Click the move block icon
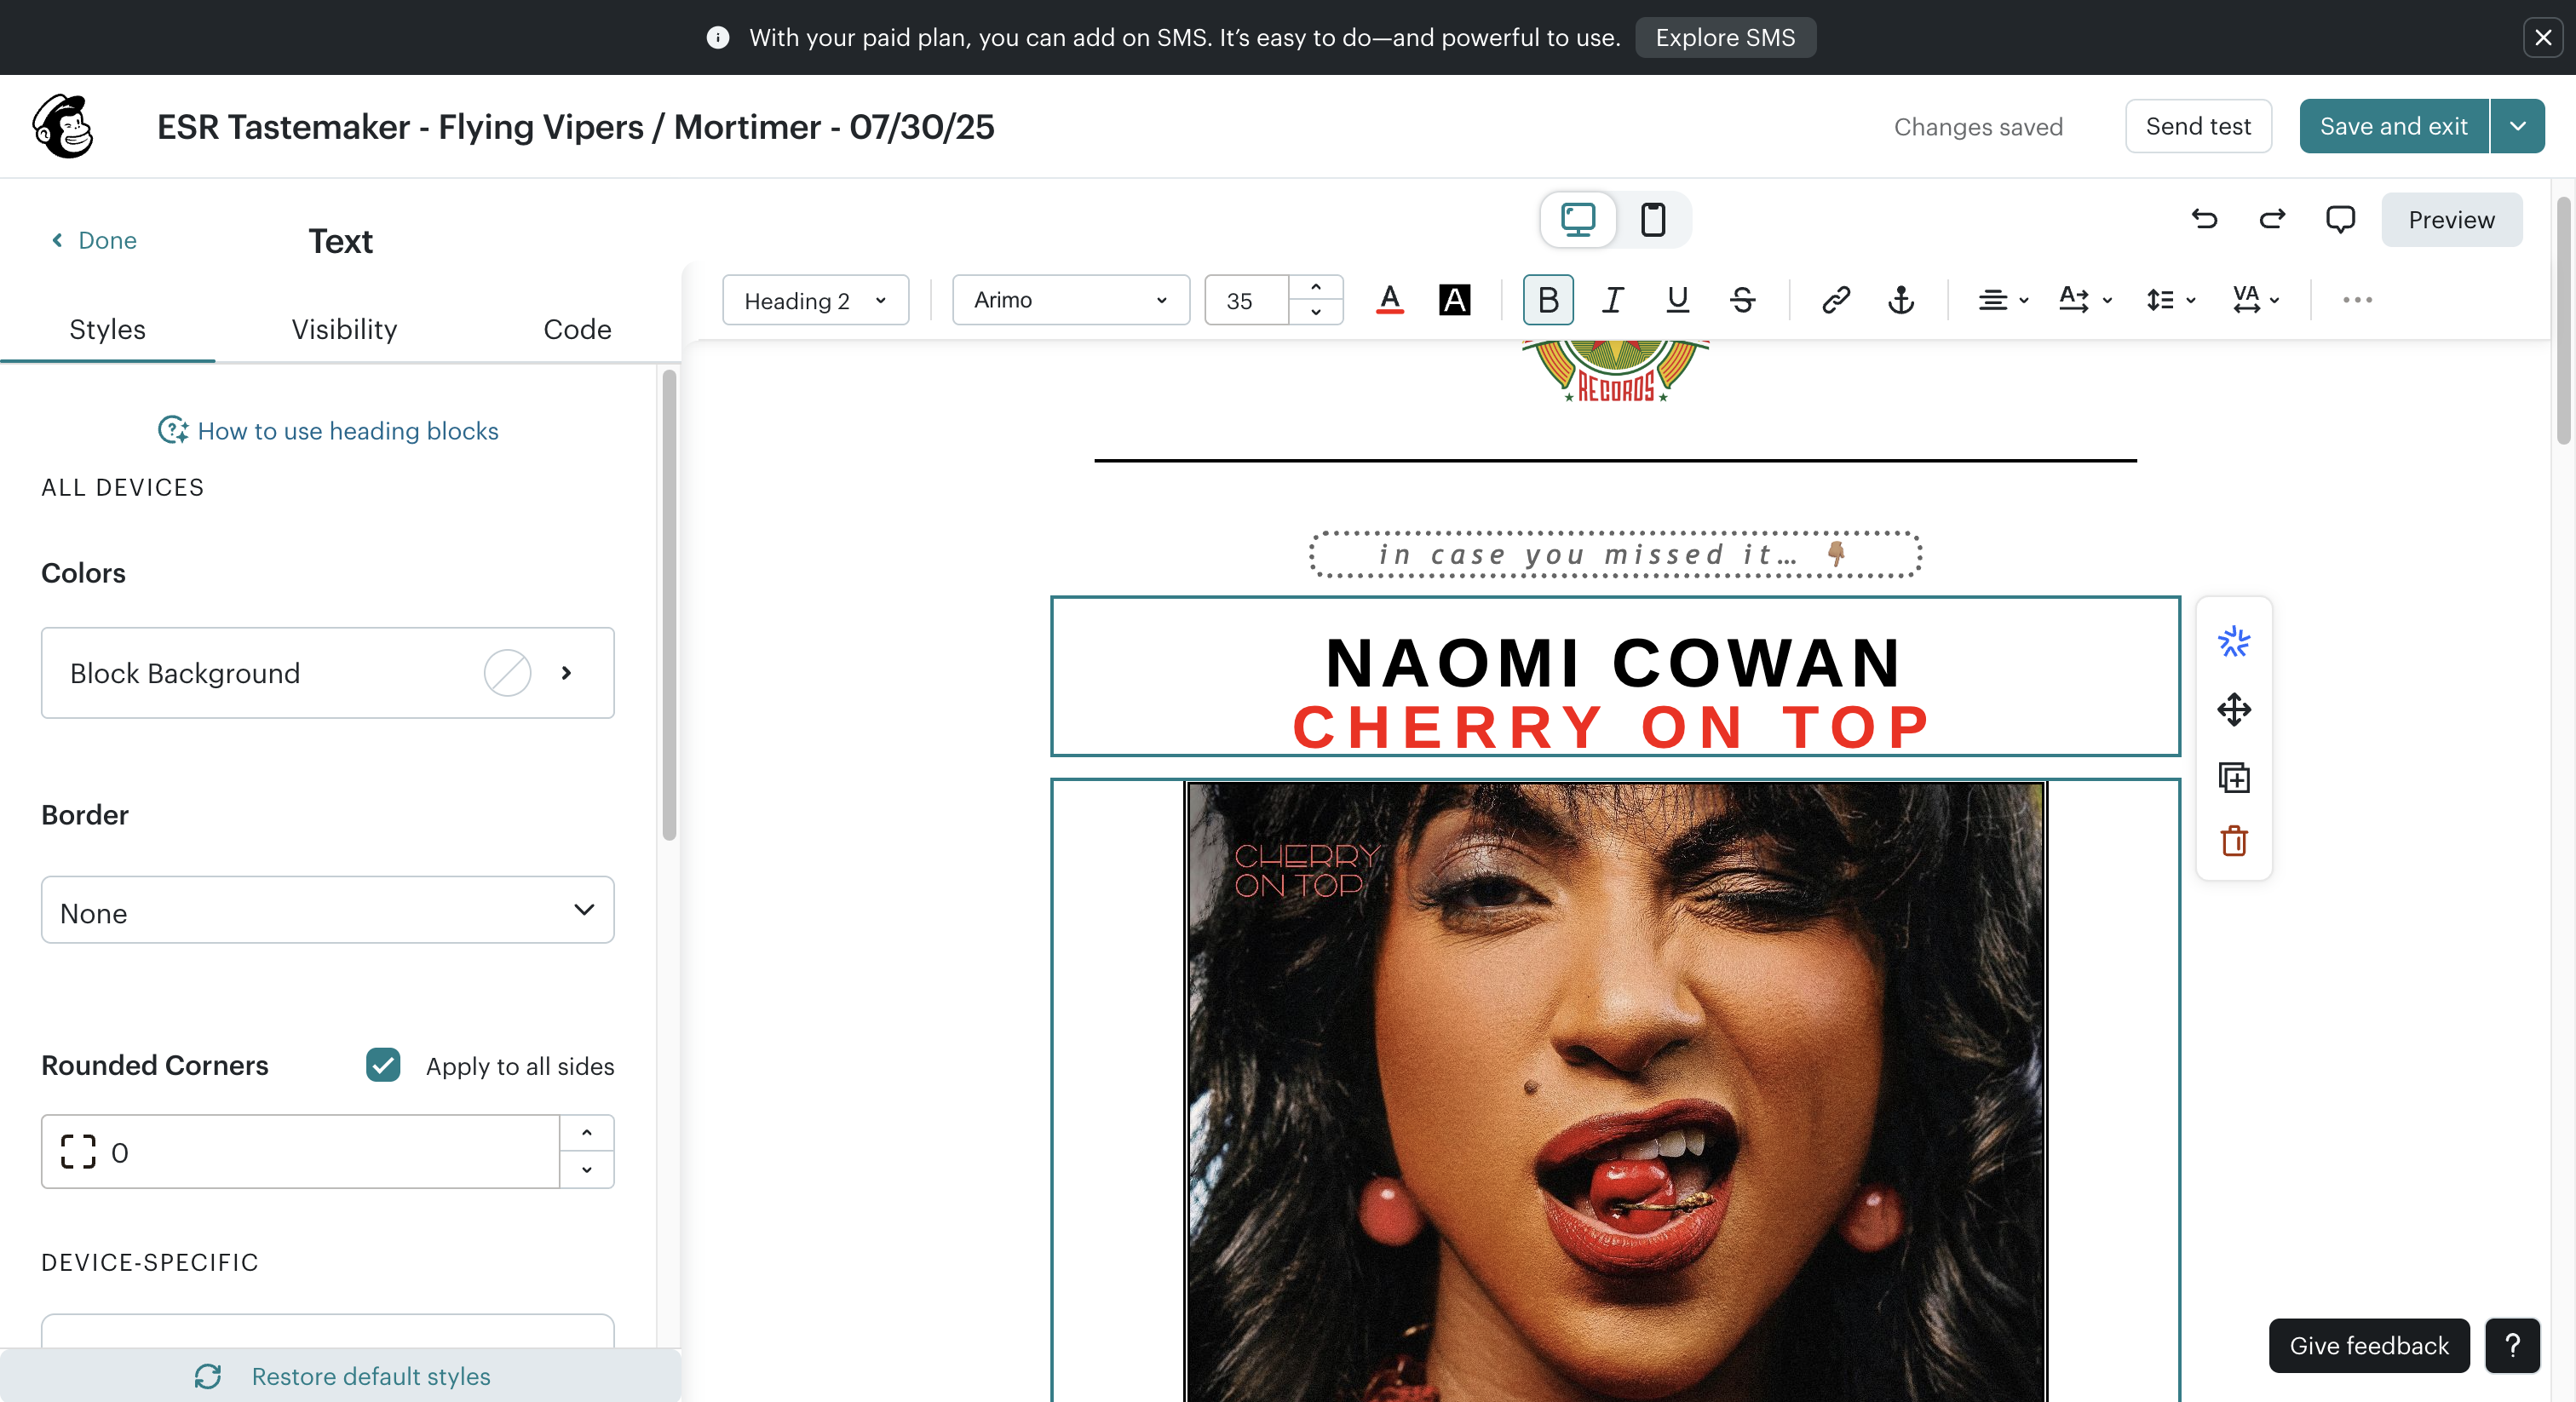Image resolution: width=2576 pixels, height=1402 pixels. click(x=2233, y=710)
